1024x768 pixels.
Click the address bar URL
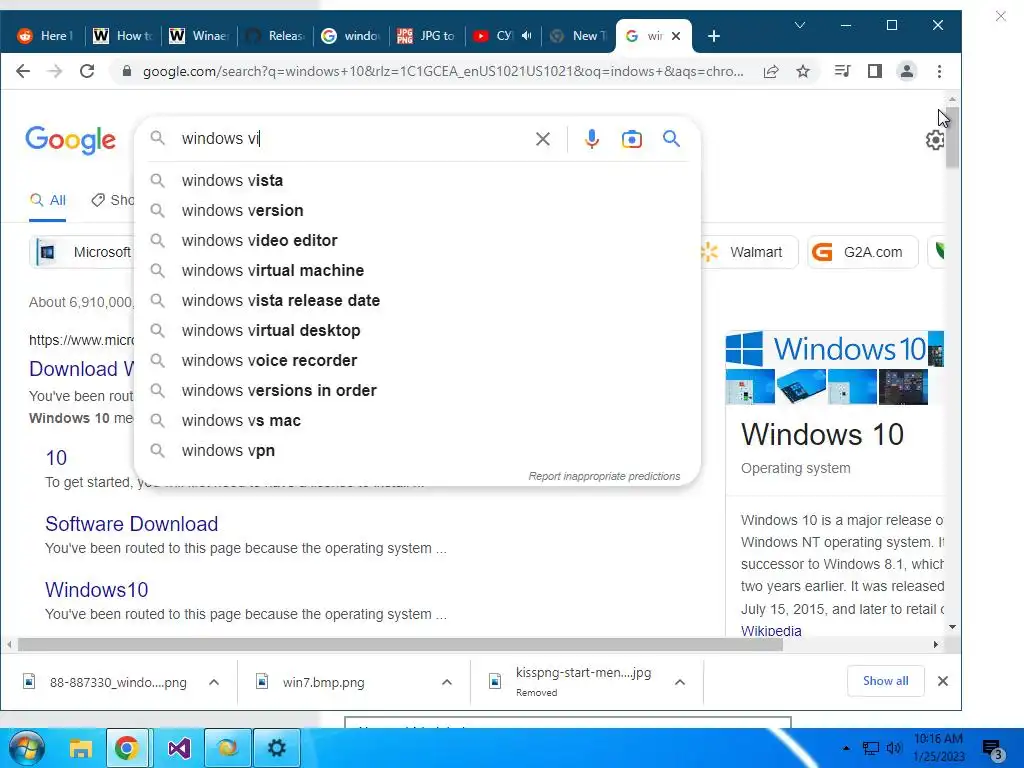coord(443,71)
